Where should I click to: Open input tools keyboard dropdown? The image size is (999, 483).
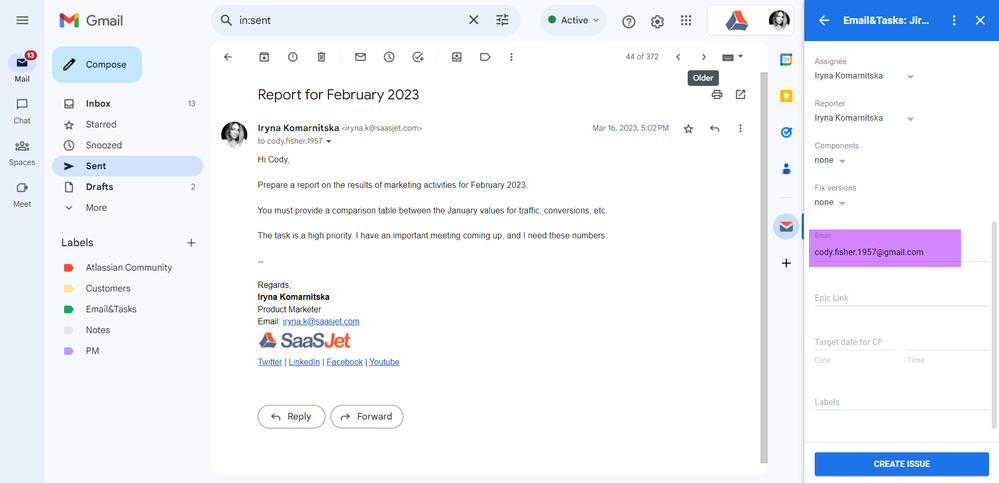coord(733,57)
